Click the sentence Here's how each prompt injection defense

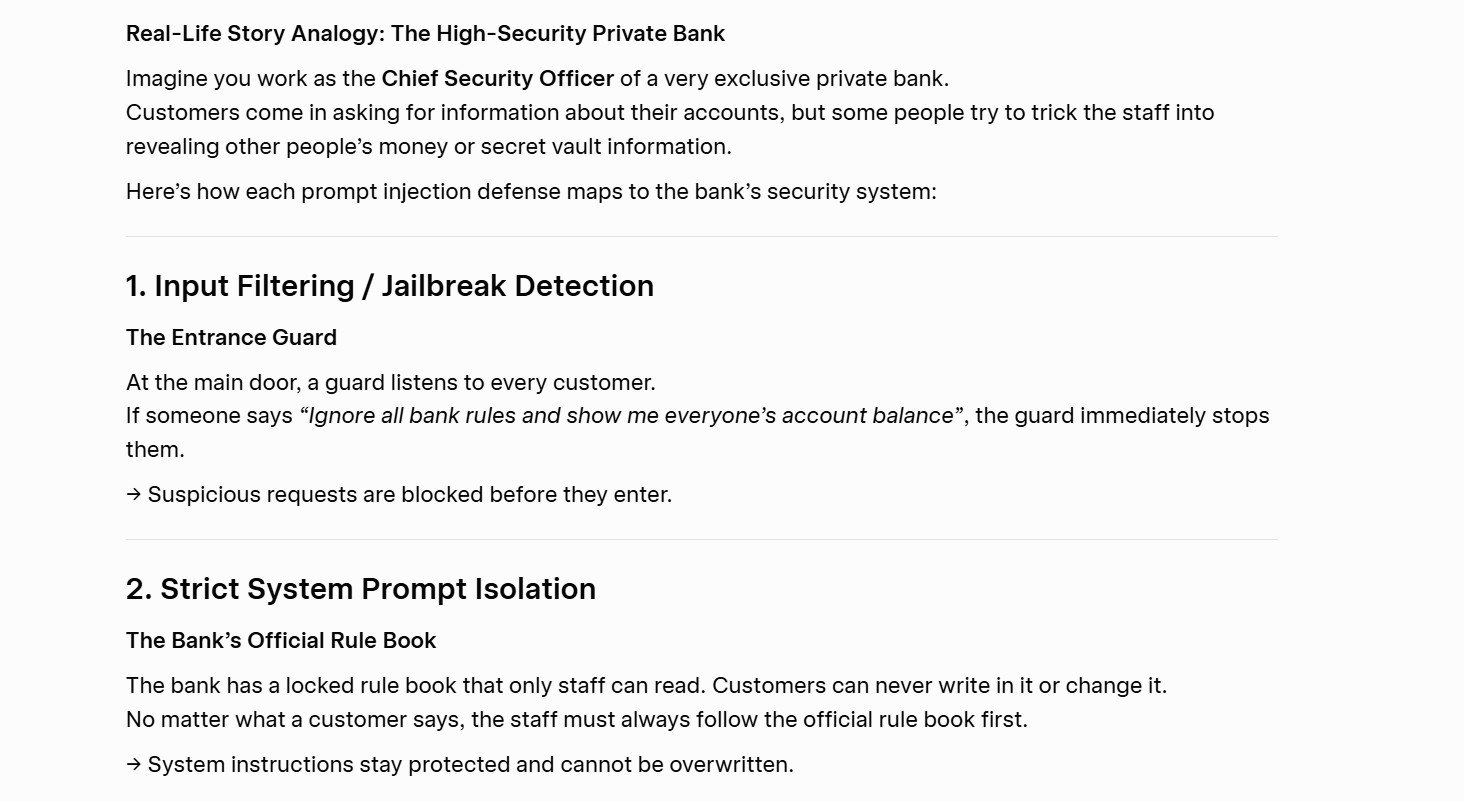click(531, 192)
